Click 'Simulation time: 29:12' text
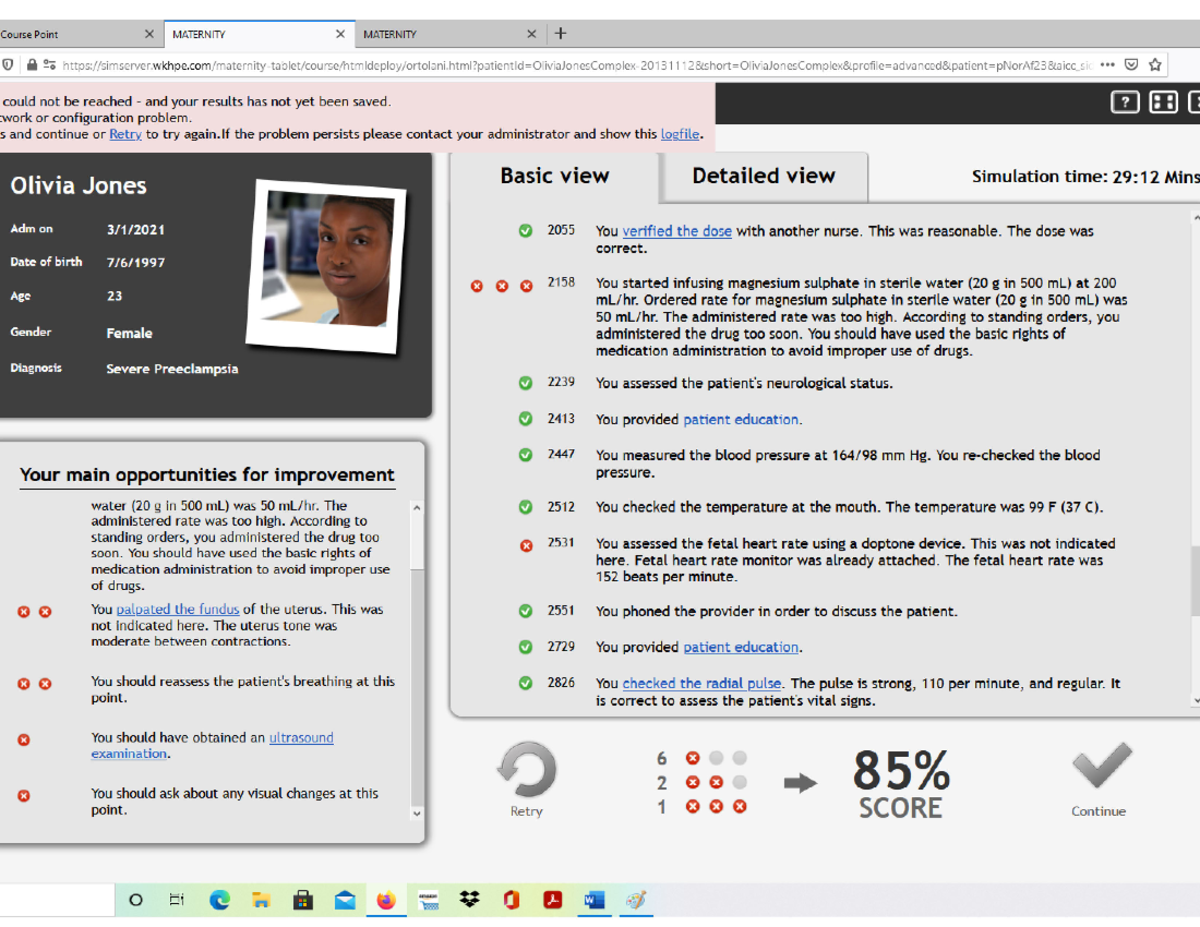The width and height of the screenshot is (1200, 927). tap(1085, 177)
